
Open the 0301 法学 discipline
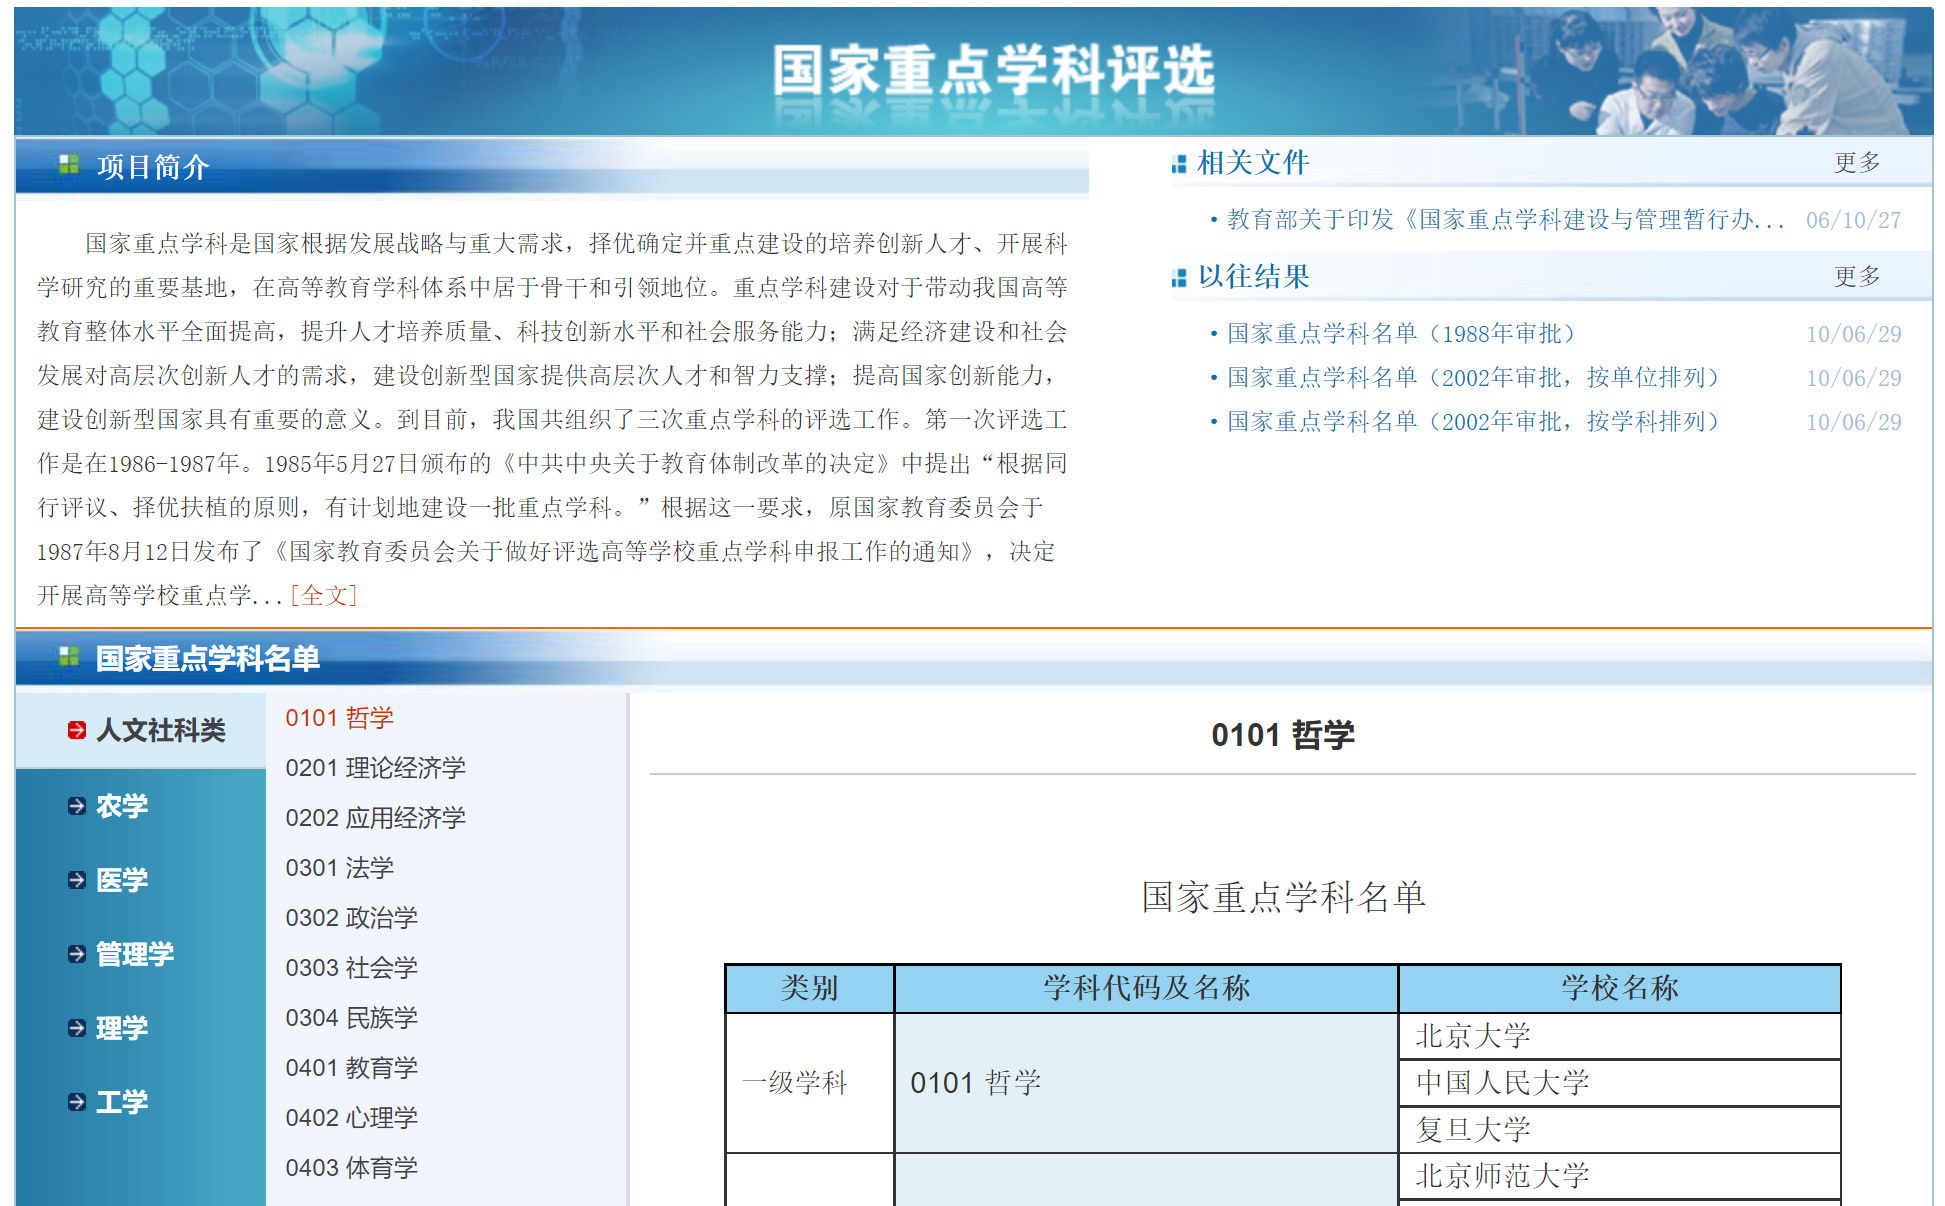(x=340, y=868)
